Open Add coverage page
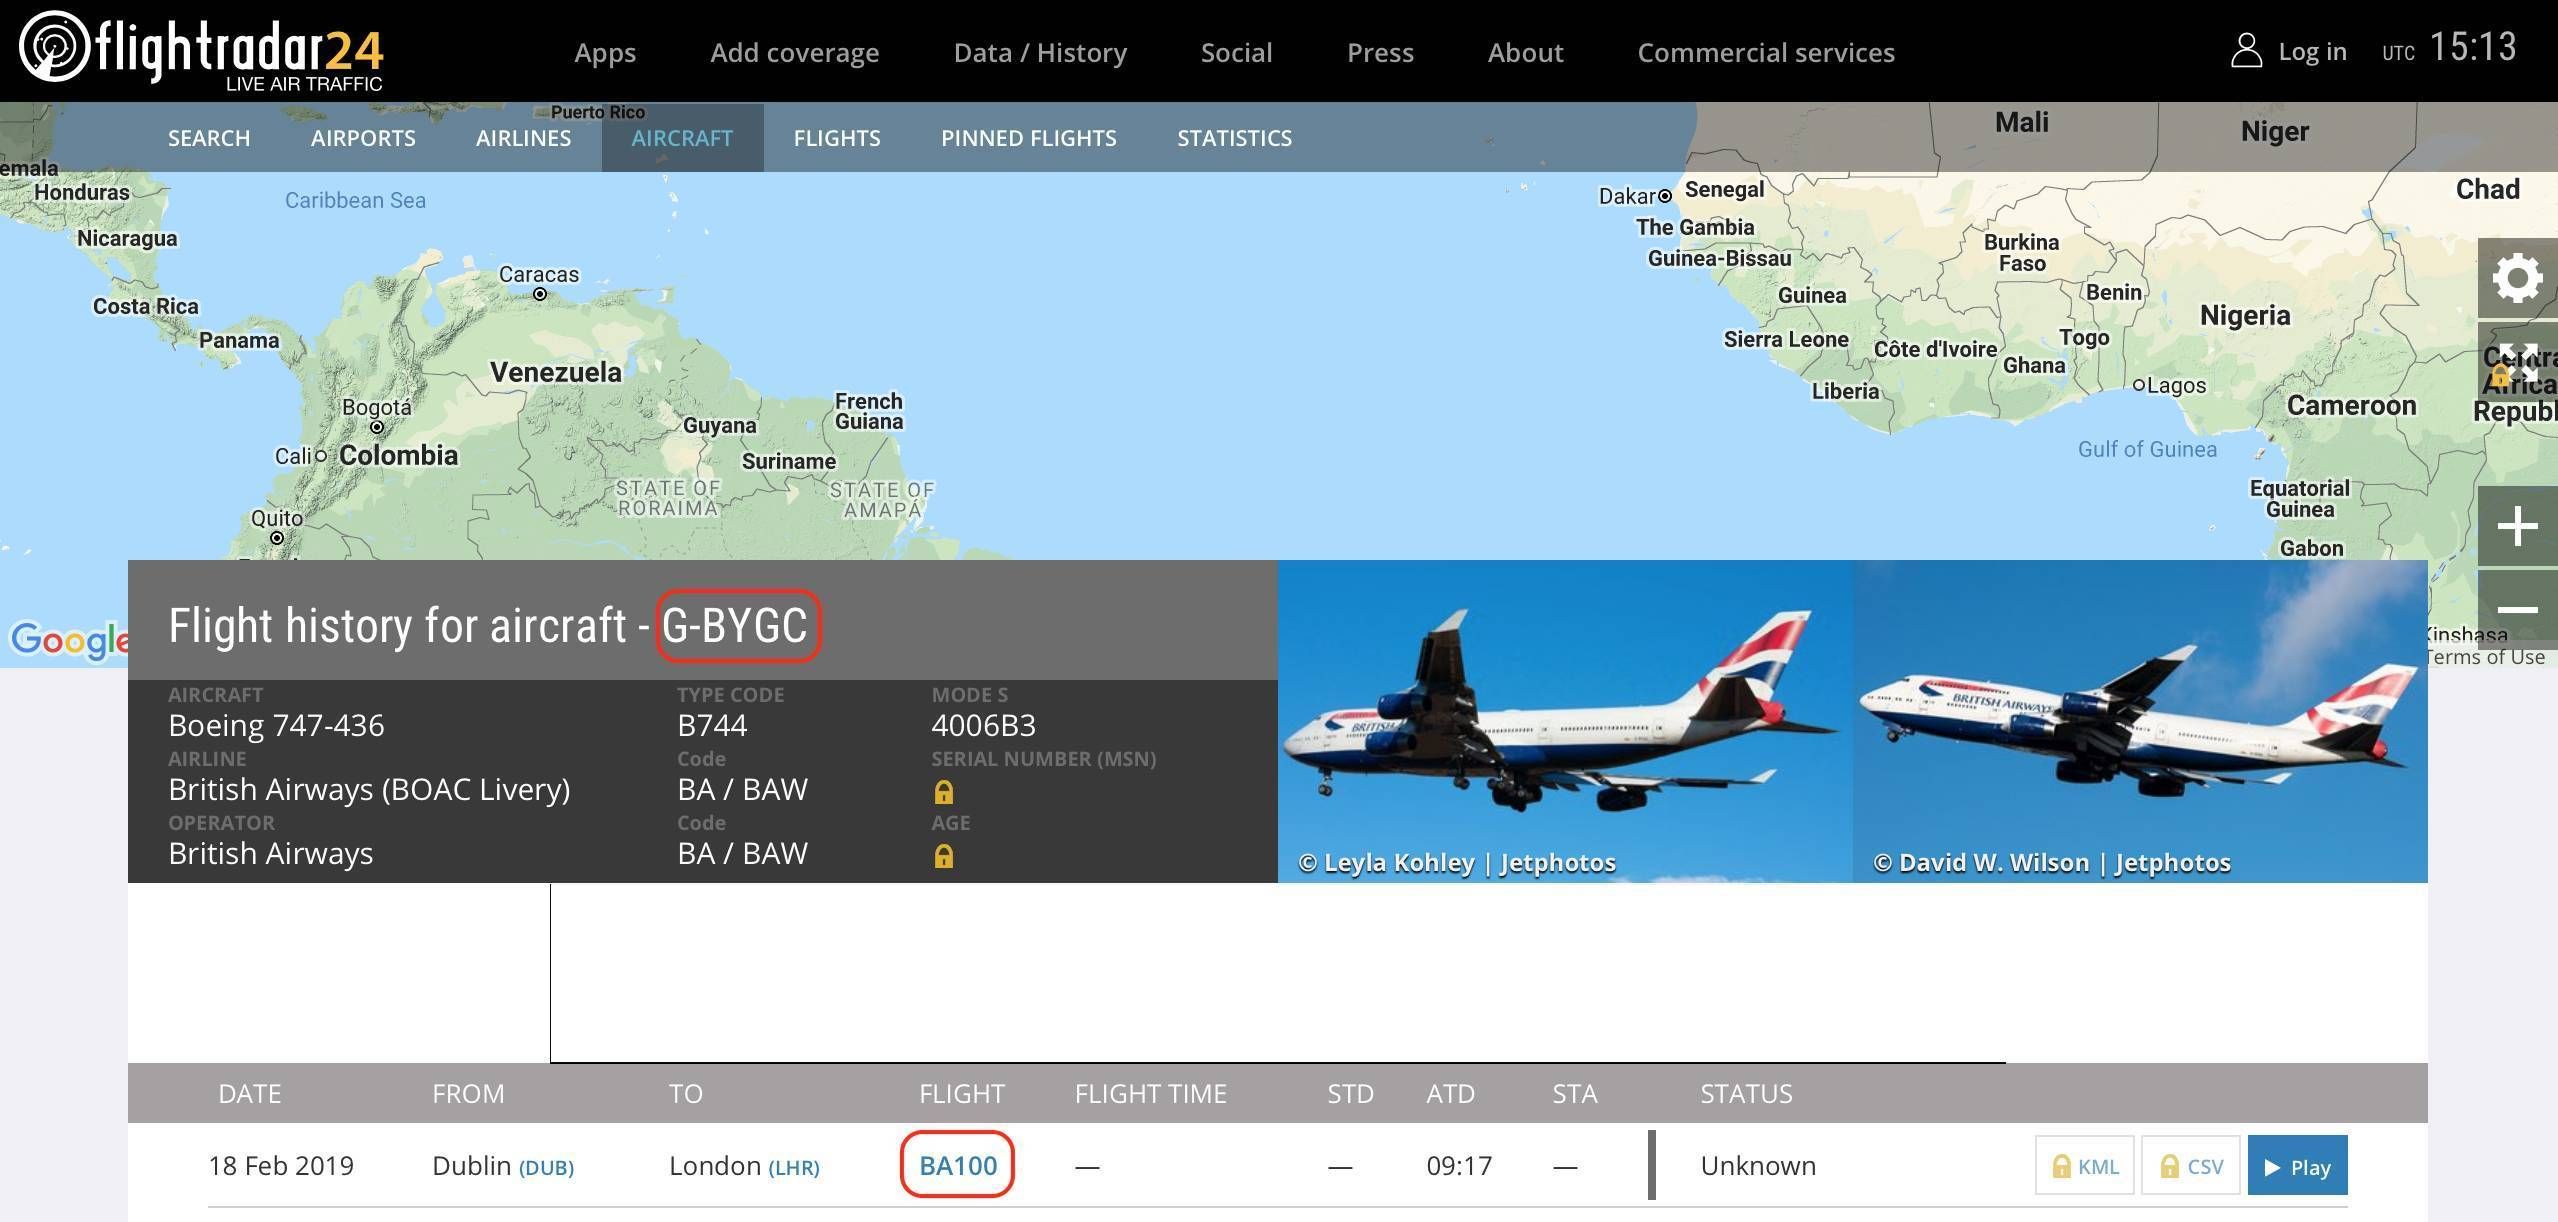Viewport: 2558px width, 1222px height. (x=795, y=52)
